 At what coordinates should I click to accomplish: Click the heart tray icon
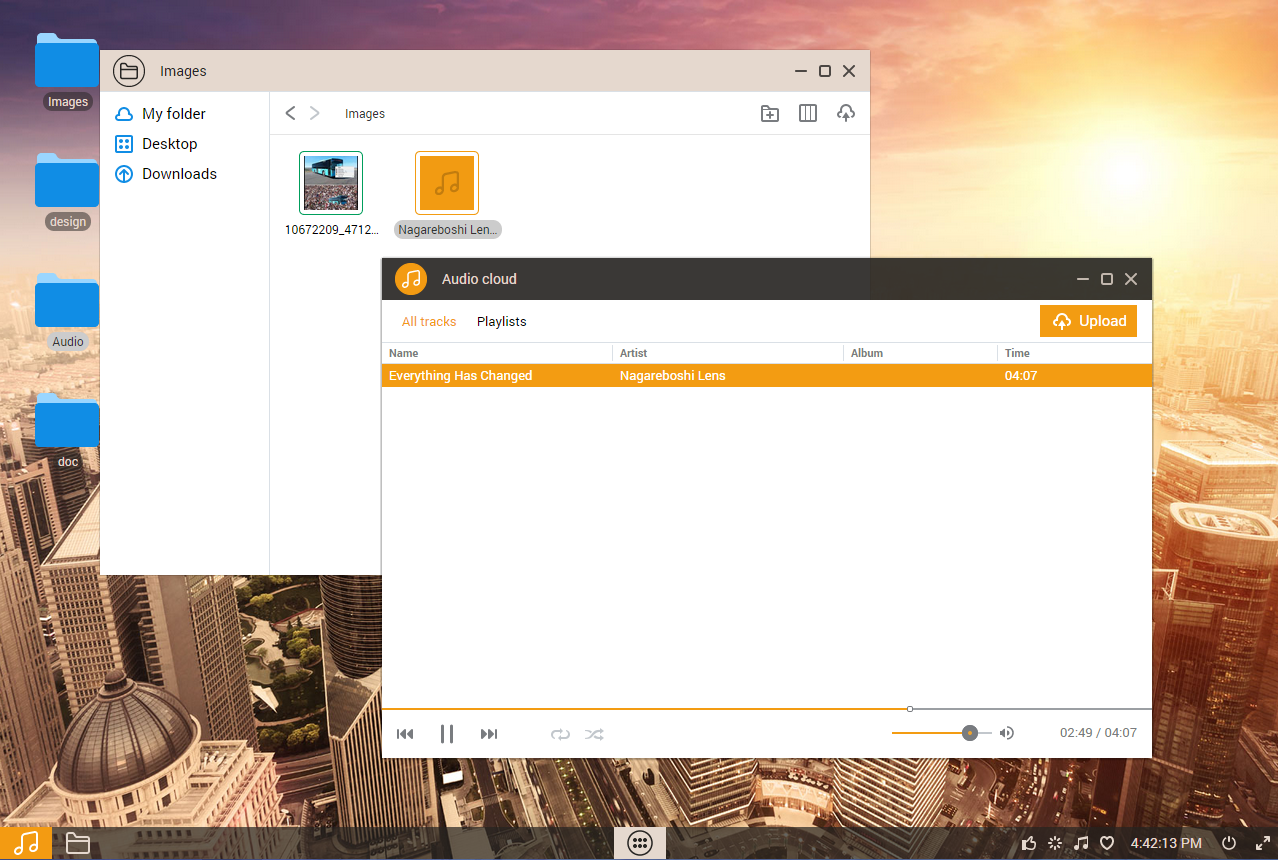pyautogui.click(x=1107, y=843)
